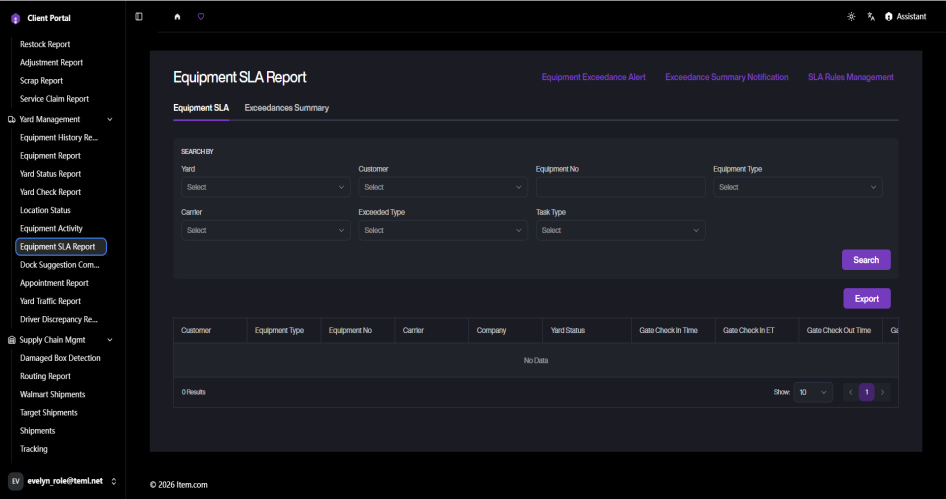Viewport: 946px width, 499px height.
Task: Open Equipment Report in sidebar
Action: (x=50, y=156)
